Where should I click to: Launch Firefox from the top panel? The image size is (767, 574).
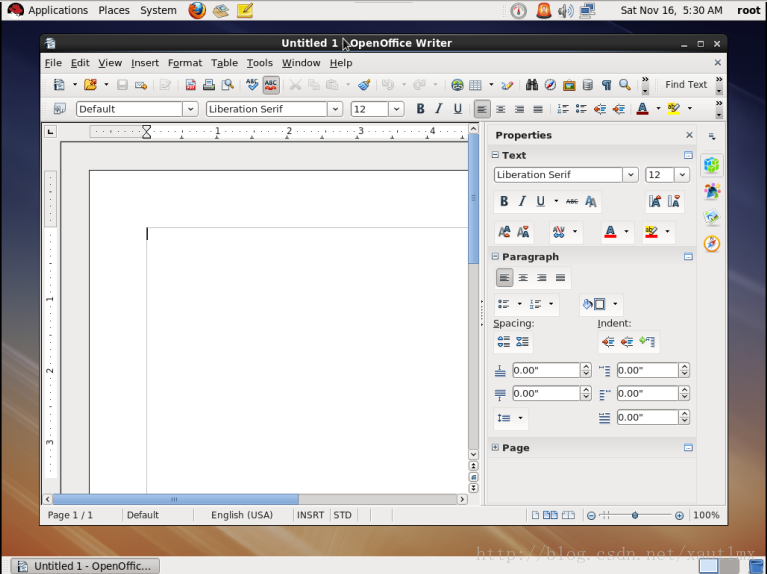tap(197, 10)
